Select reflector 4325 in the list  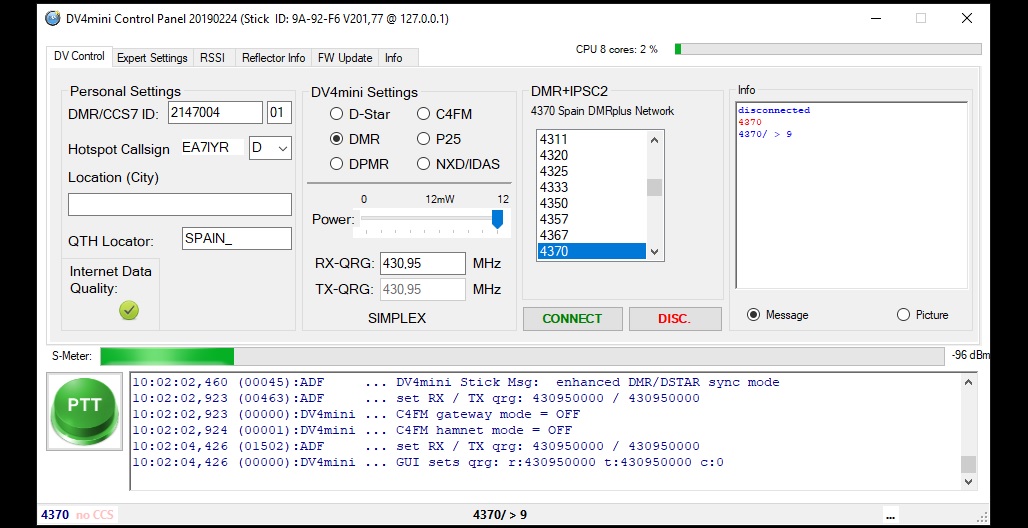pos(591,171)
